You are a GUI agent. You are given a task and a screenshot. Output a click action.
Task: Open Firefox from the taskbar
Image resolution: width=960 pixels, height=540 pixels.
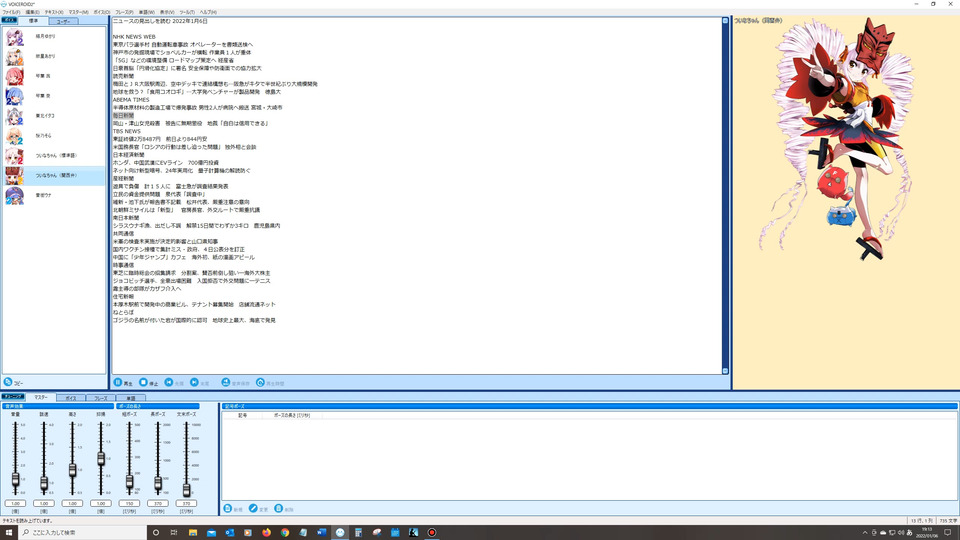pos(266,533)
